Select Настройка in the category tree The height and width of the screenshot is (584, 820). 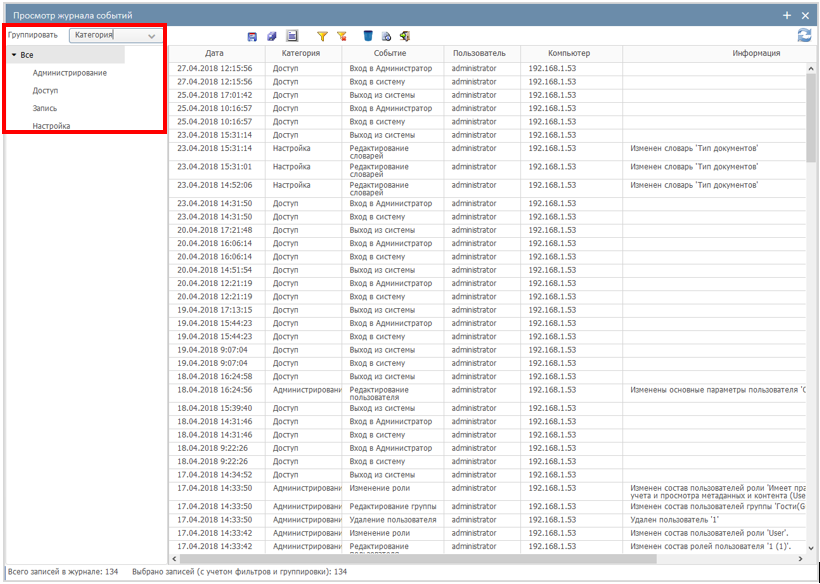point(51,126)
